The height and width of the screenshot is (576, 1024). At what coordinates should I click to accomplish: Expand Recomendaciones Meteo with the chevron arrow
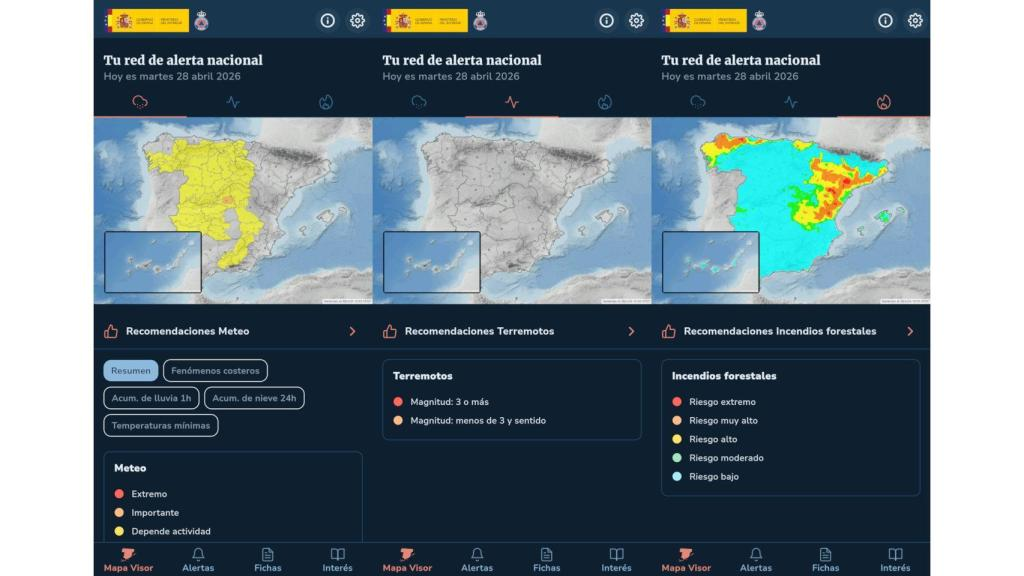click(352, 331)
